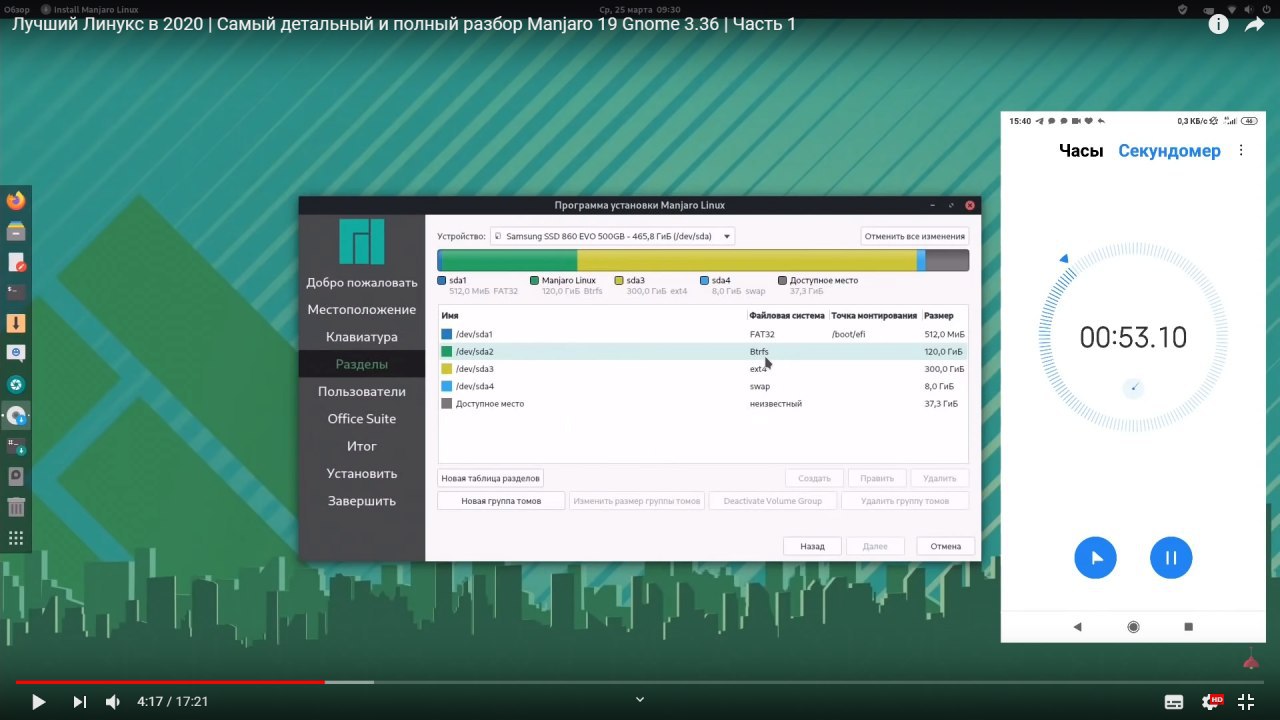Image resolution: width=1280 pixels, height=720 pixels.
Task: Click Новая таблица разделов button
Action: (490, 478)
